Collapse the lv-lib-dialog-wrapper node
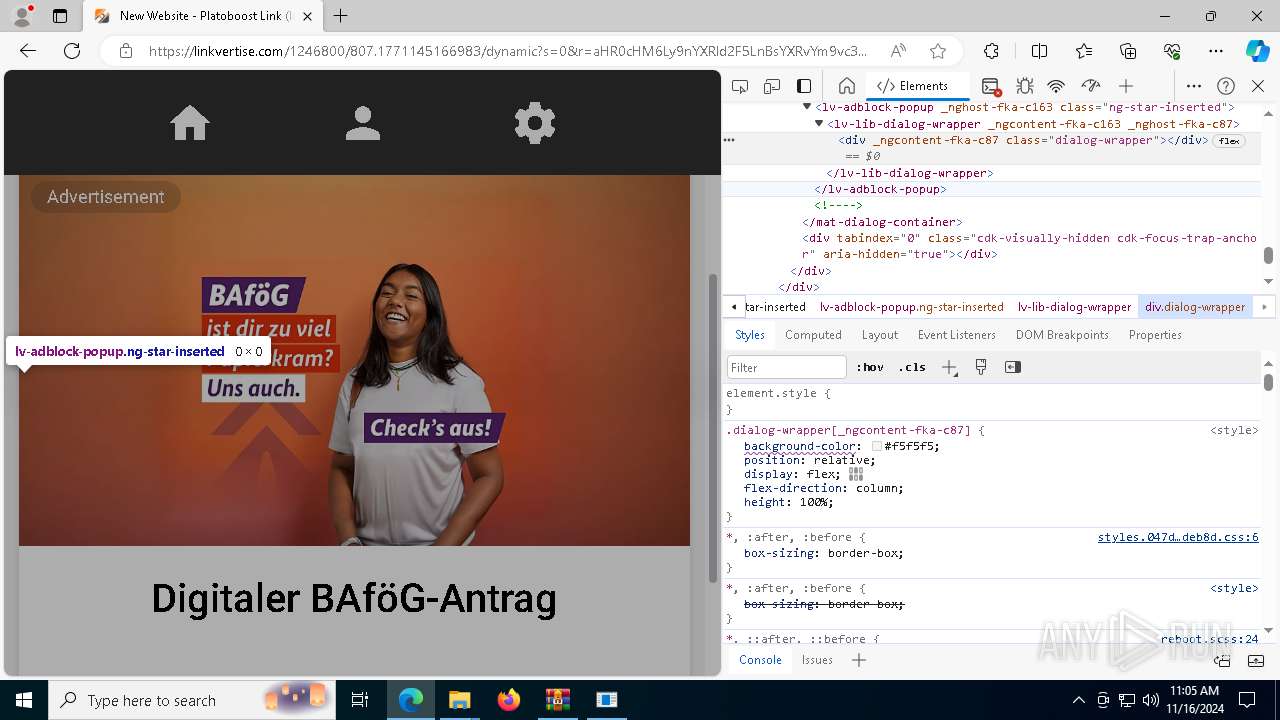This screenshot has height=720, width=1280. [819, 124]
